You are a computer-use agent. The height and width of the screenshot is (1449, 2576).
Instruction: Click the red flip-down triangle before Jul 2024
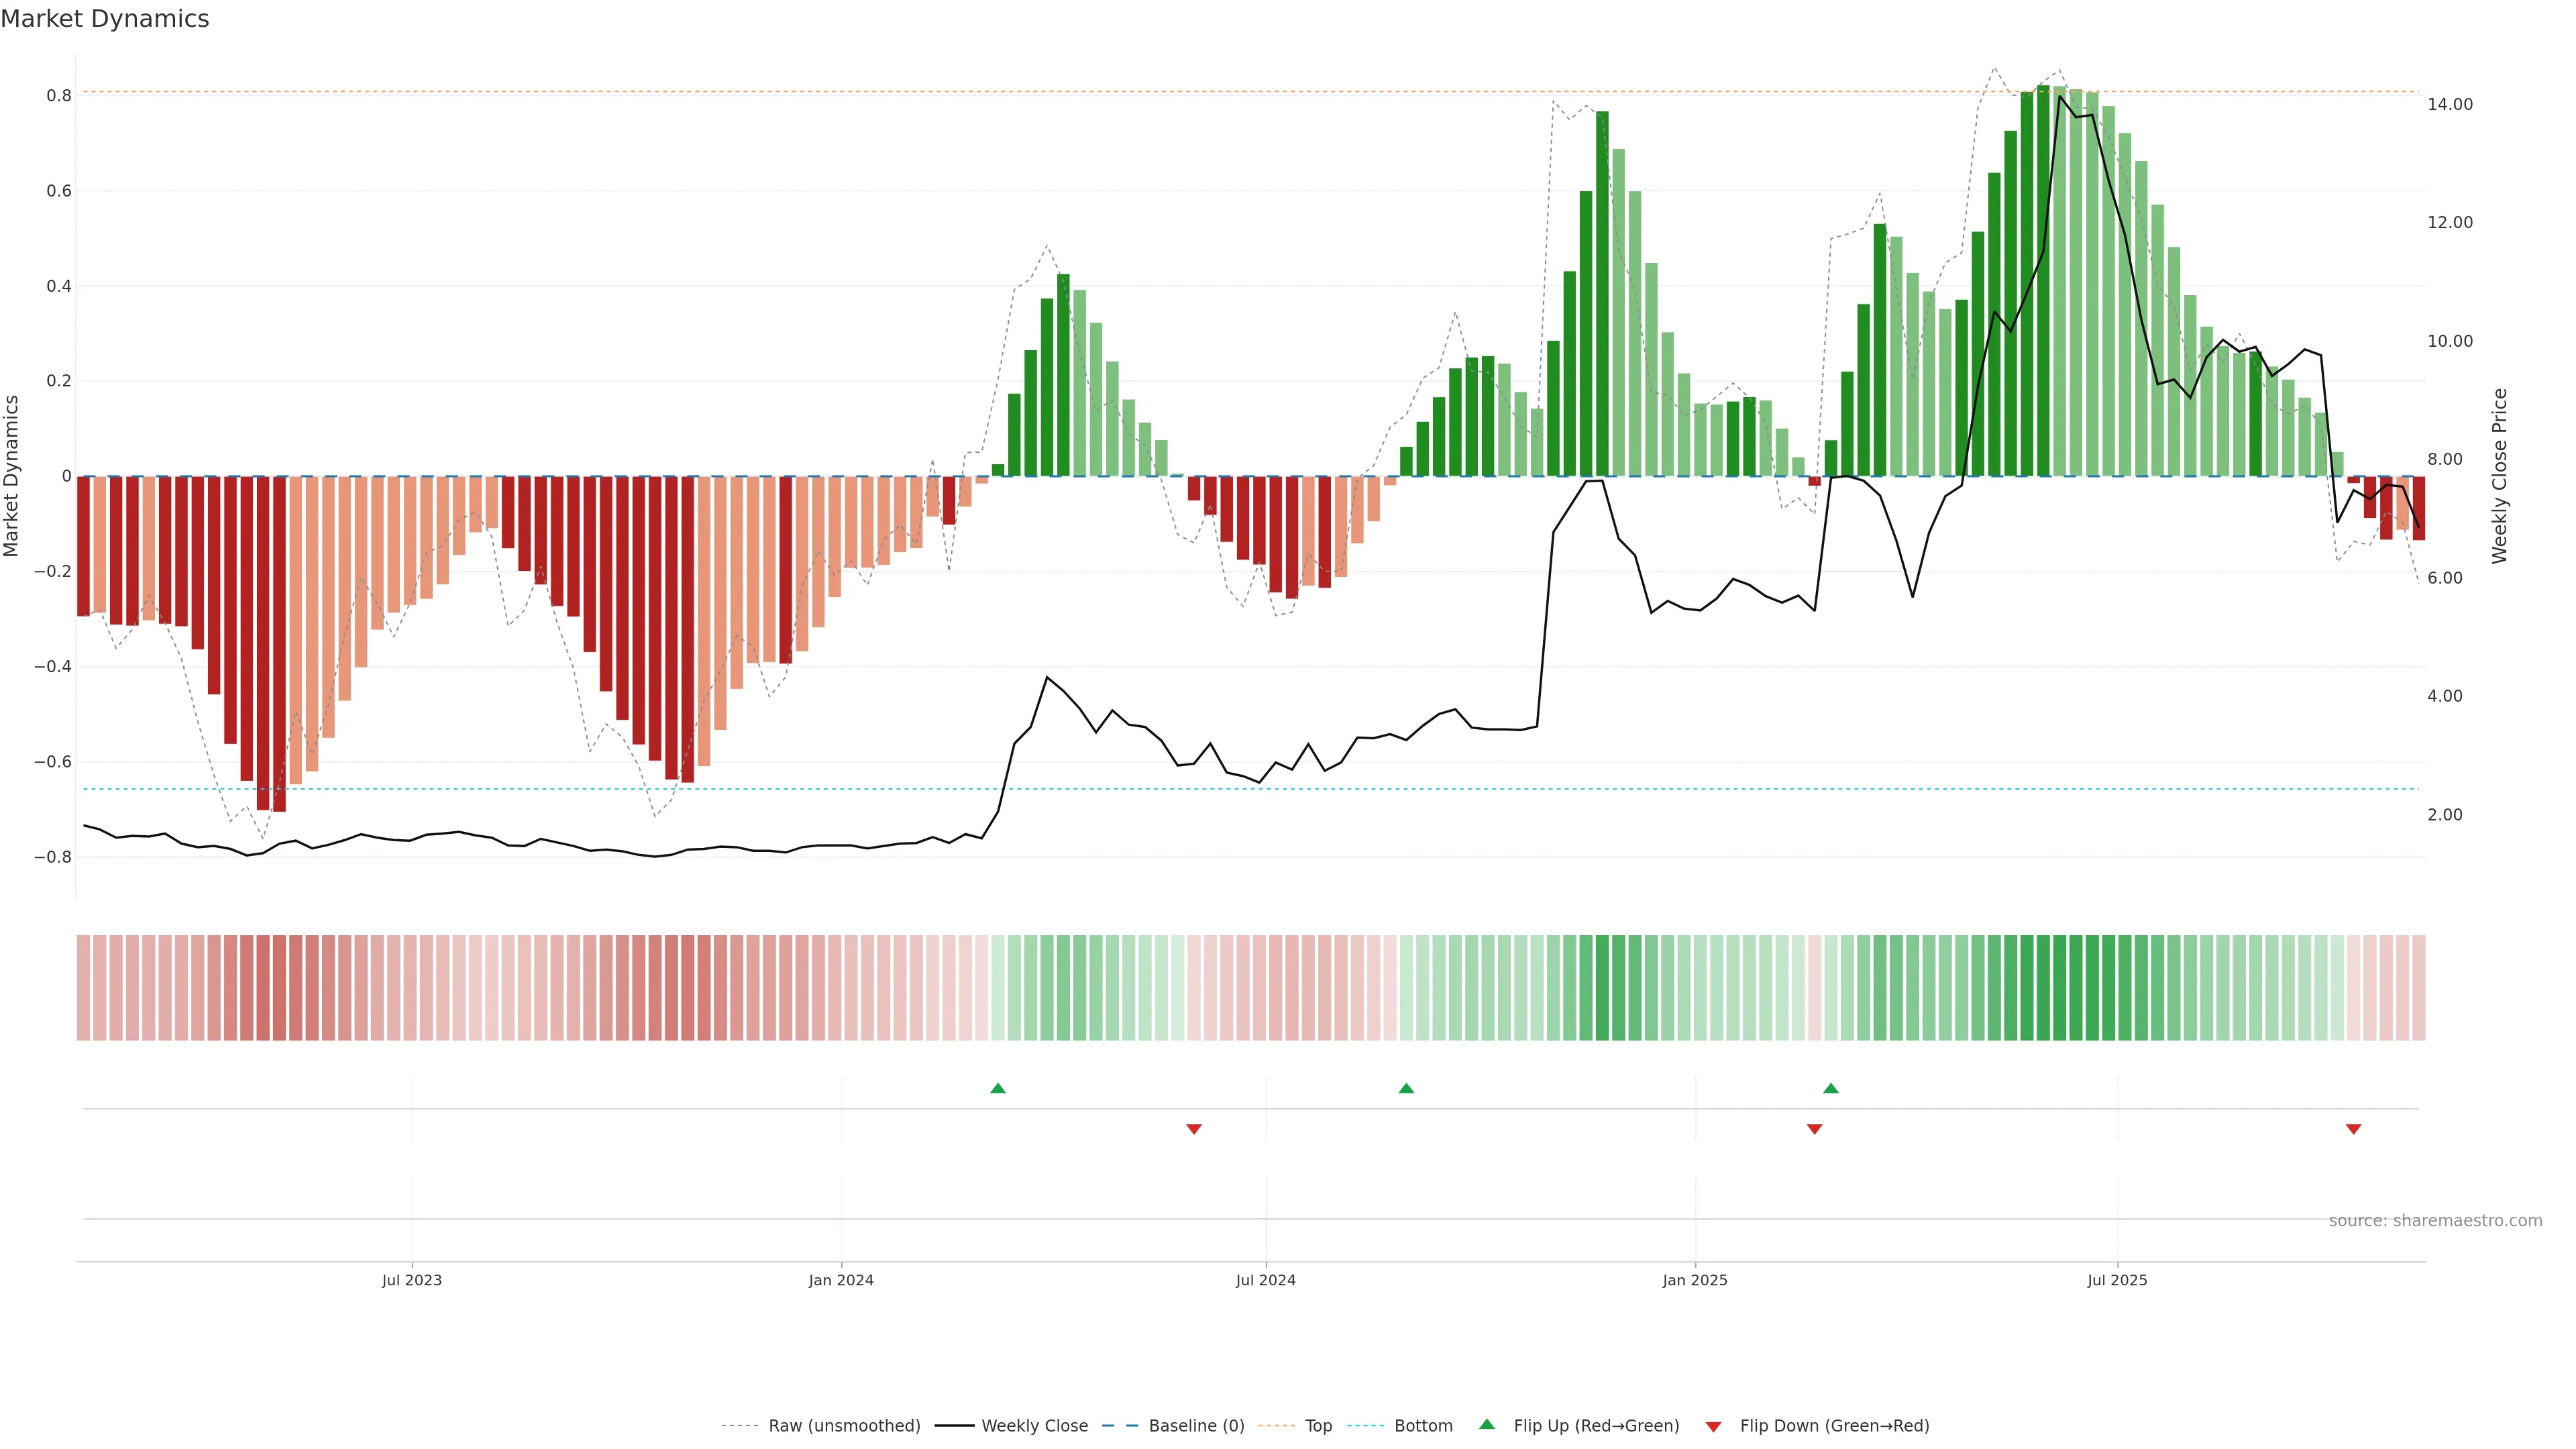[1193, 1129]
